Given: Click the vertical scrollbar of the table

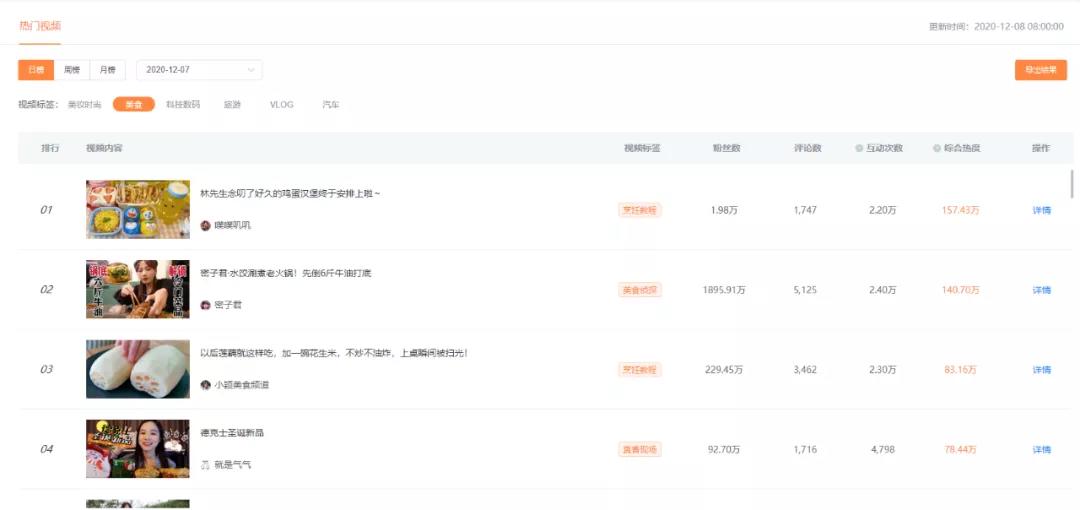Looking at the screenshot, I should tap(1072, 184).
